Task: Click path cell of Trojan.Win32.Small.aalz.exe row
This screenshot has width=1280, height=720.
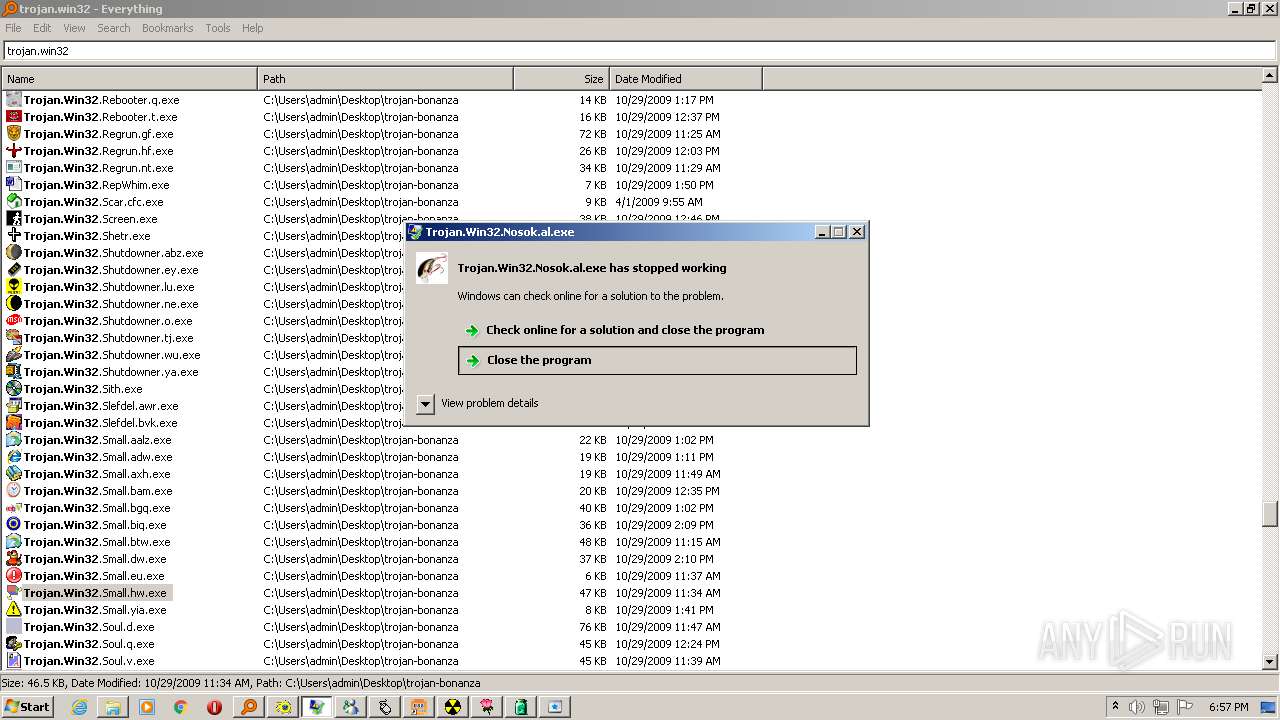Action: click(361, 440)
